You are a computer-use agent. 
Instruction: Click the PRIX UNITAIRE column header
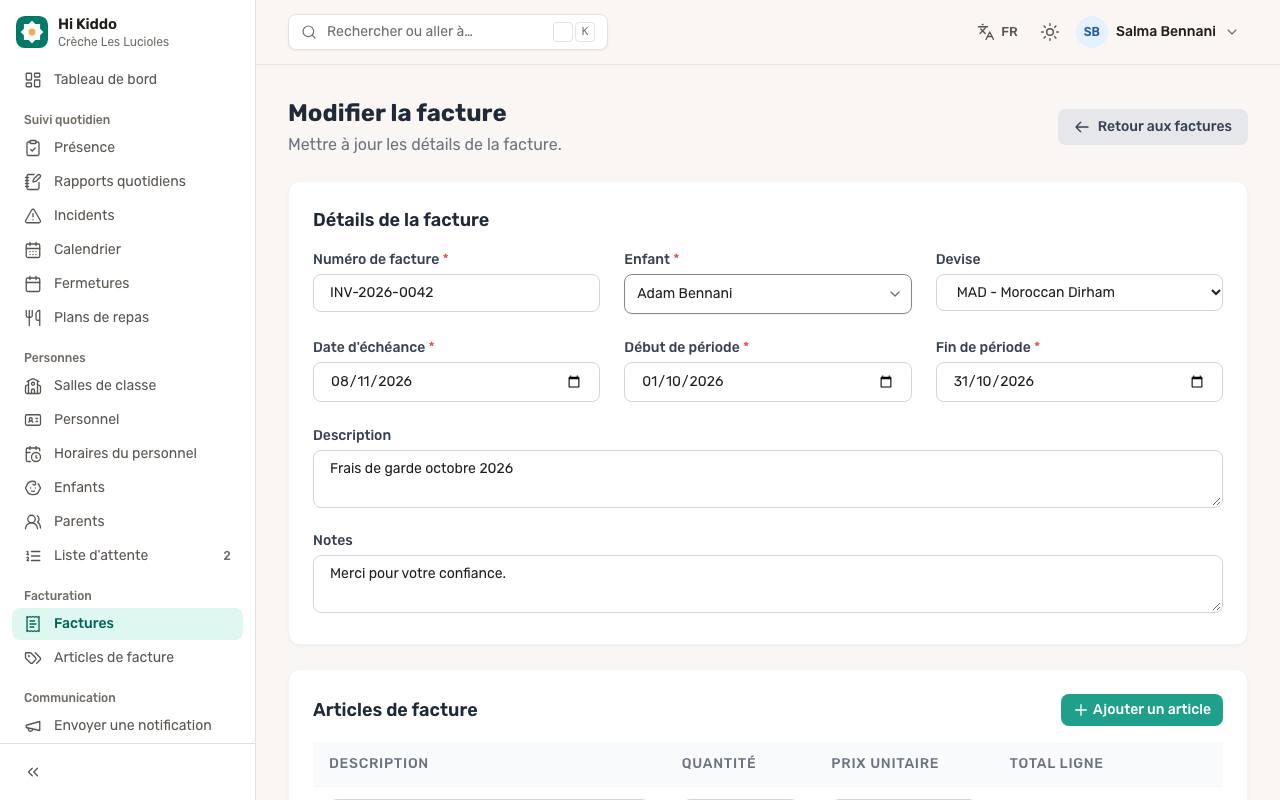[885, 764]
